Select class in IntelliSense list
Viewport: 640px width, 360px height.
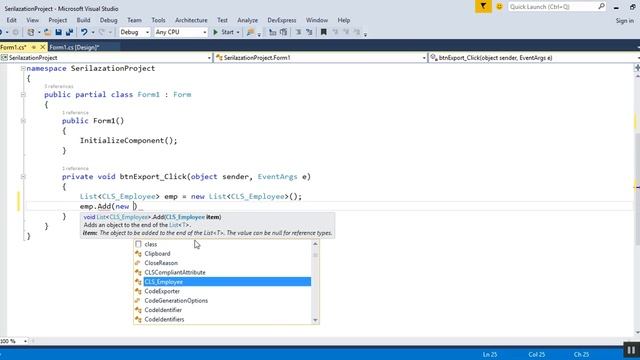coord(222,244)
